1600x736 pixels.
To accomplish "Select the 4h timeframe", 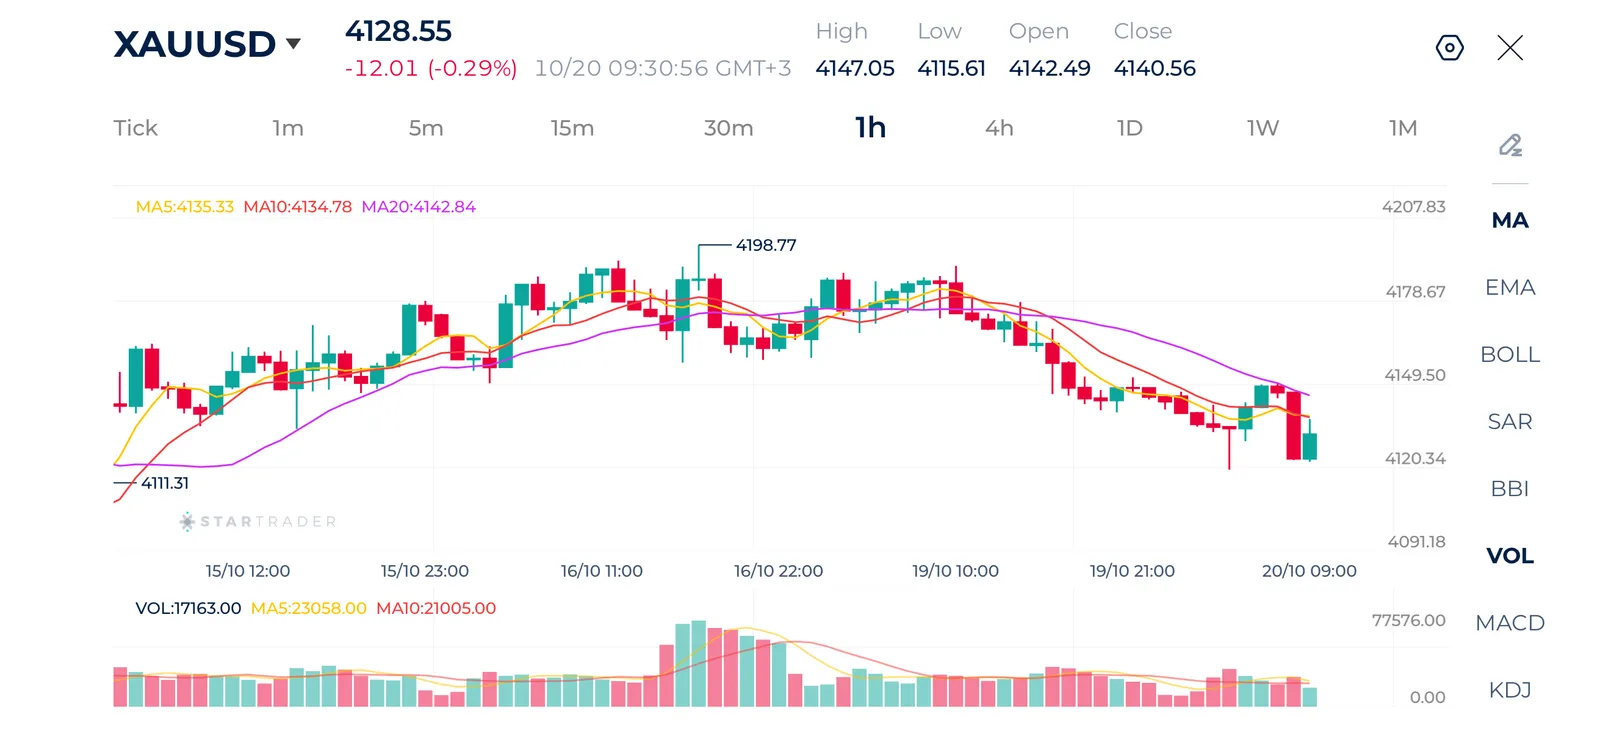I will (999, 128).
